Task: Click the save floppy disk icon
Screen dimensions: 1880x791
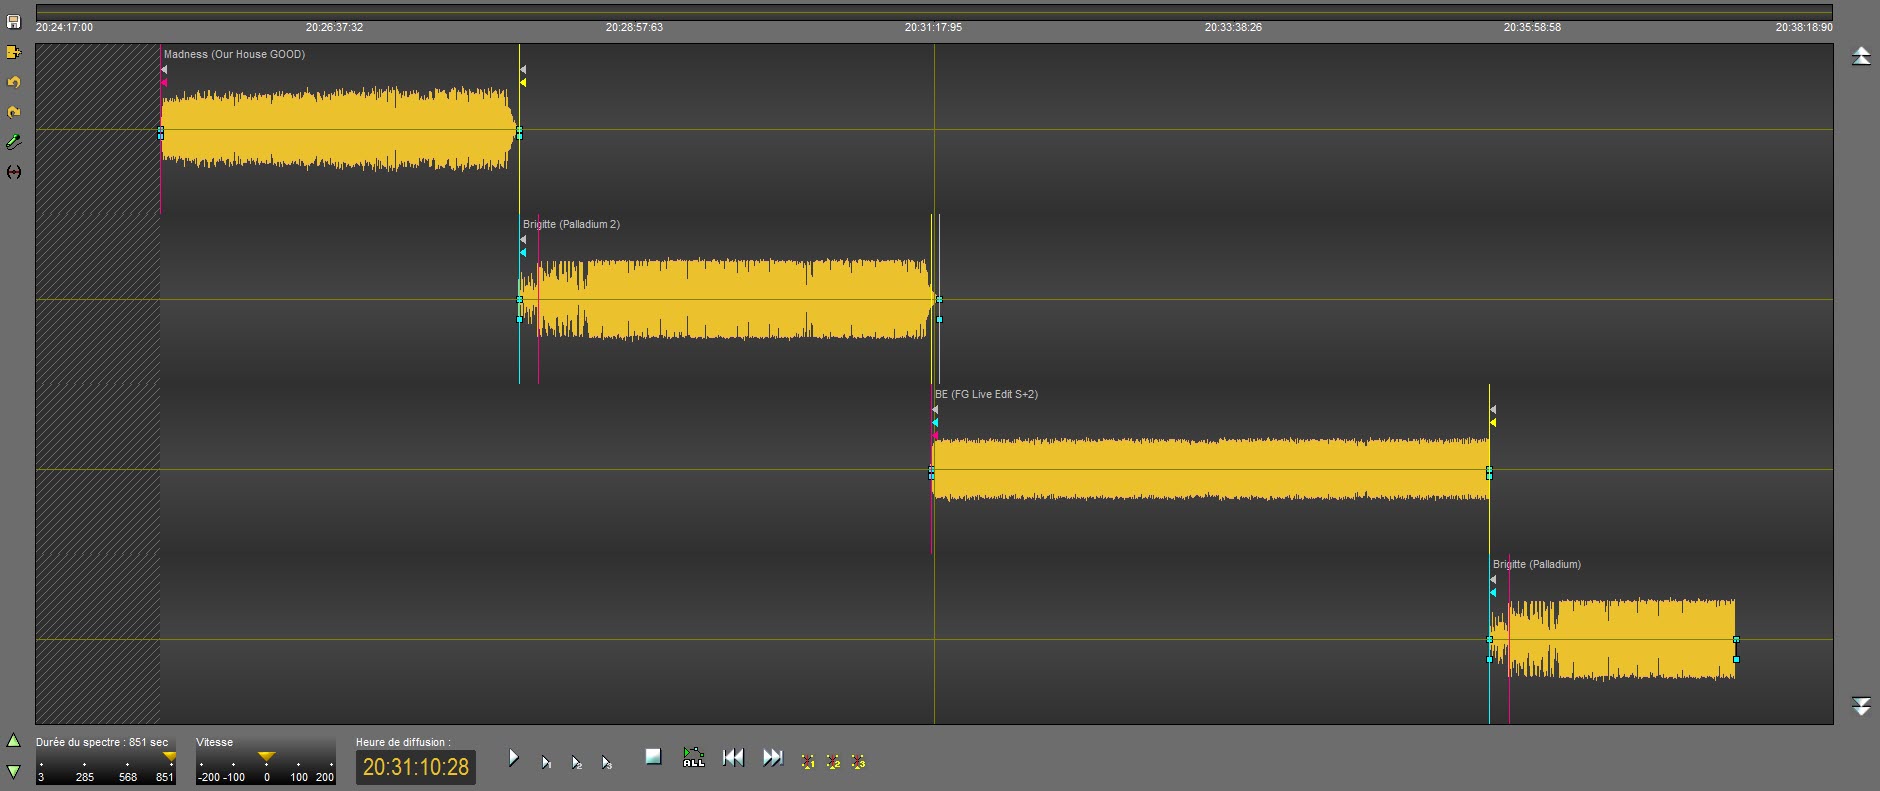Action: (x=14, y=22)
